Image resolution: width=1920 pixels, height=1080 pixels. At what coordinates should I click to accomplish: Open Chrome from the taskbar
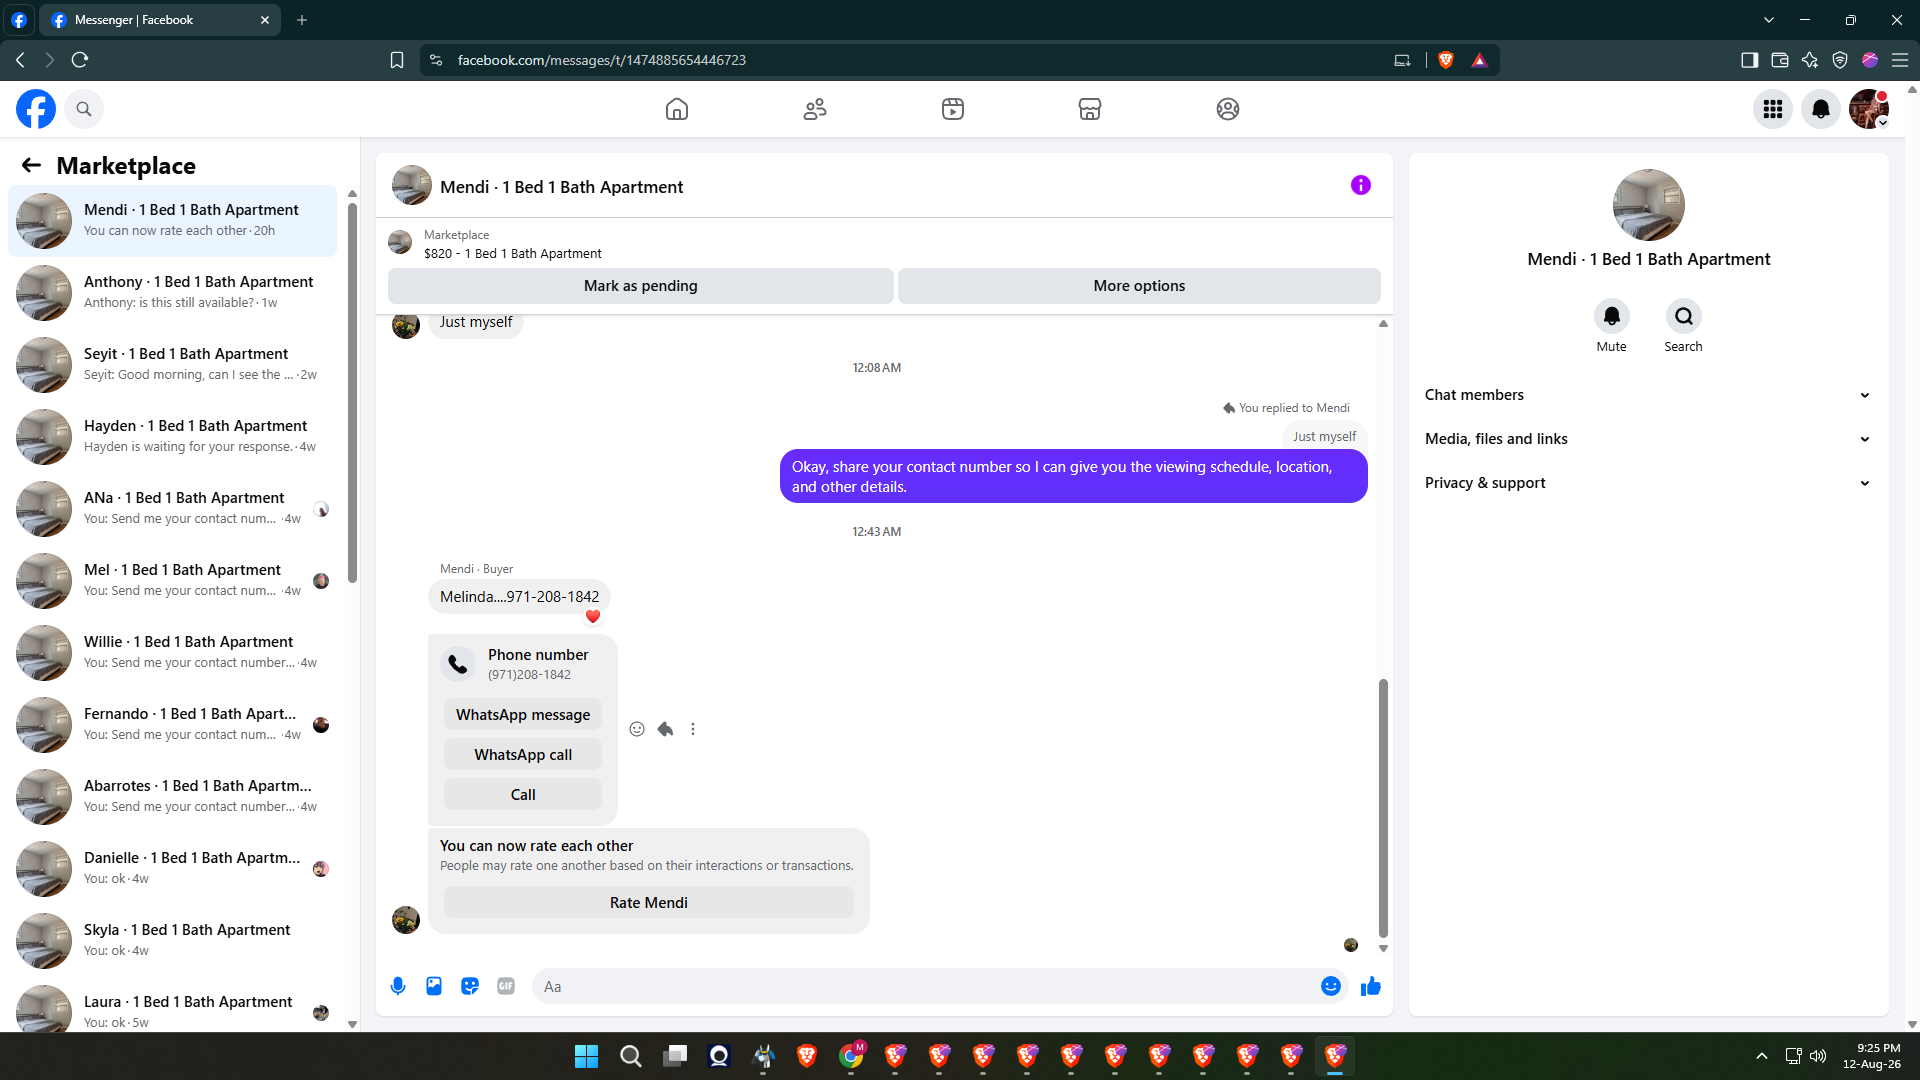pos(851,1056)
